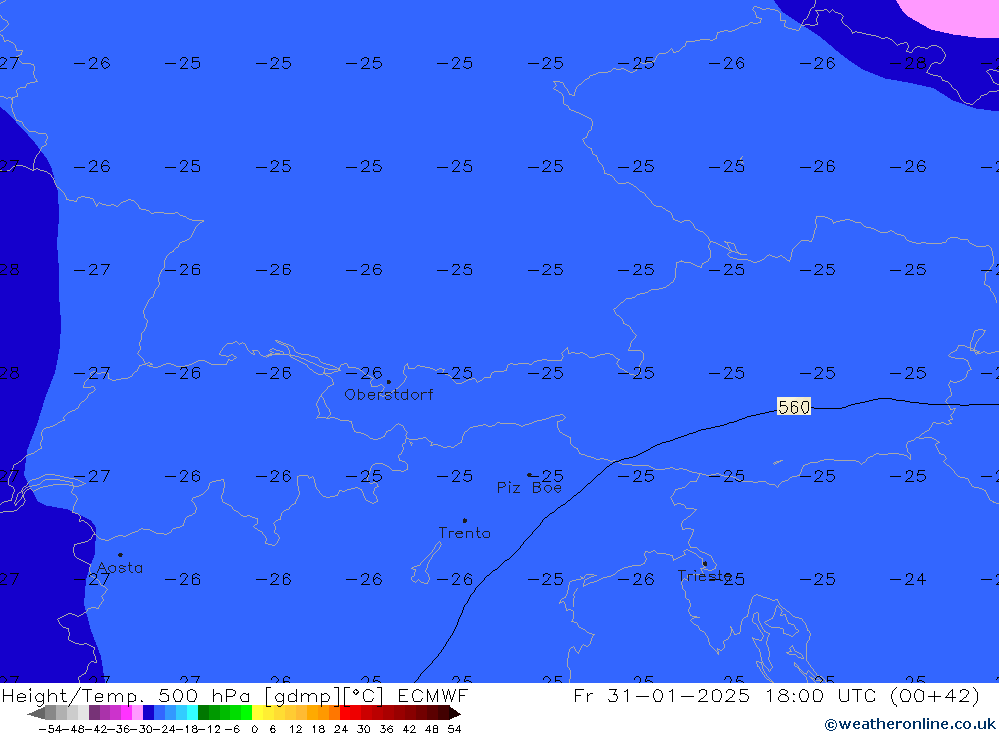Select the Trento location dot
Screen dimensions: 1000x733
pos(464,520)
